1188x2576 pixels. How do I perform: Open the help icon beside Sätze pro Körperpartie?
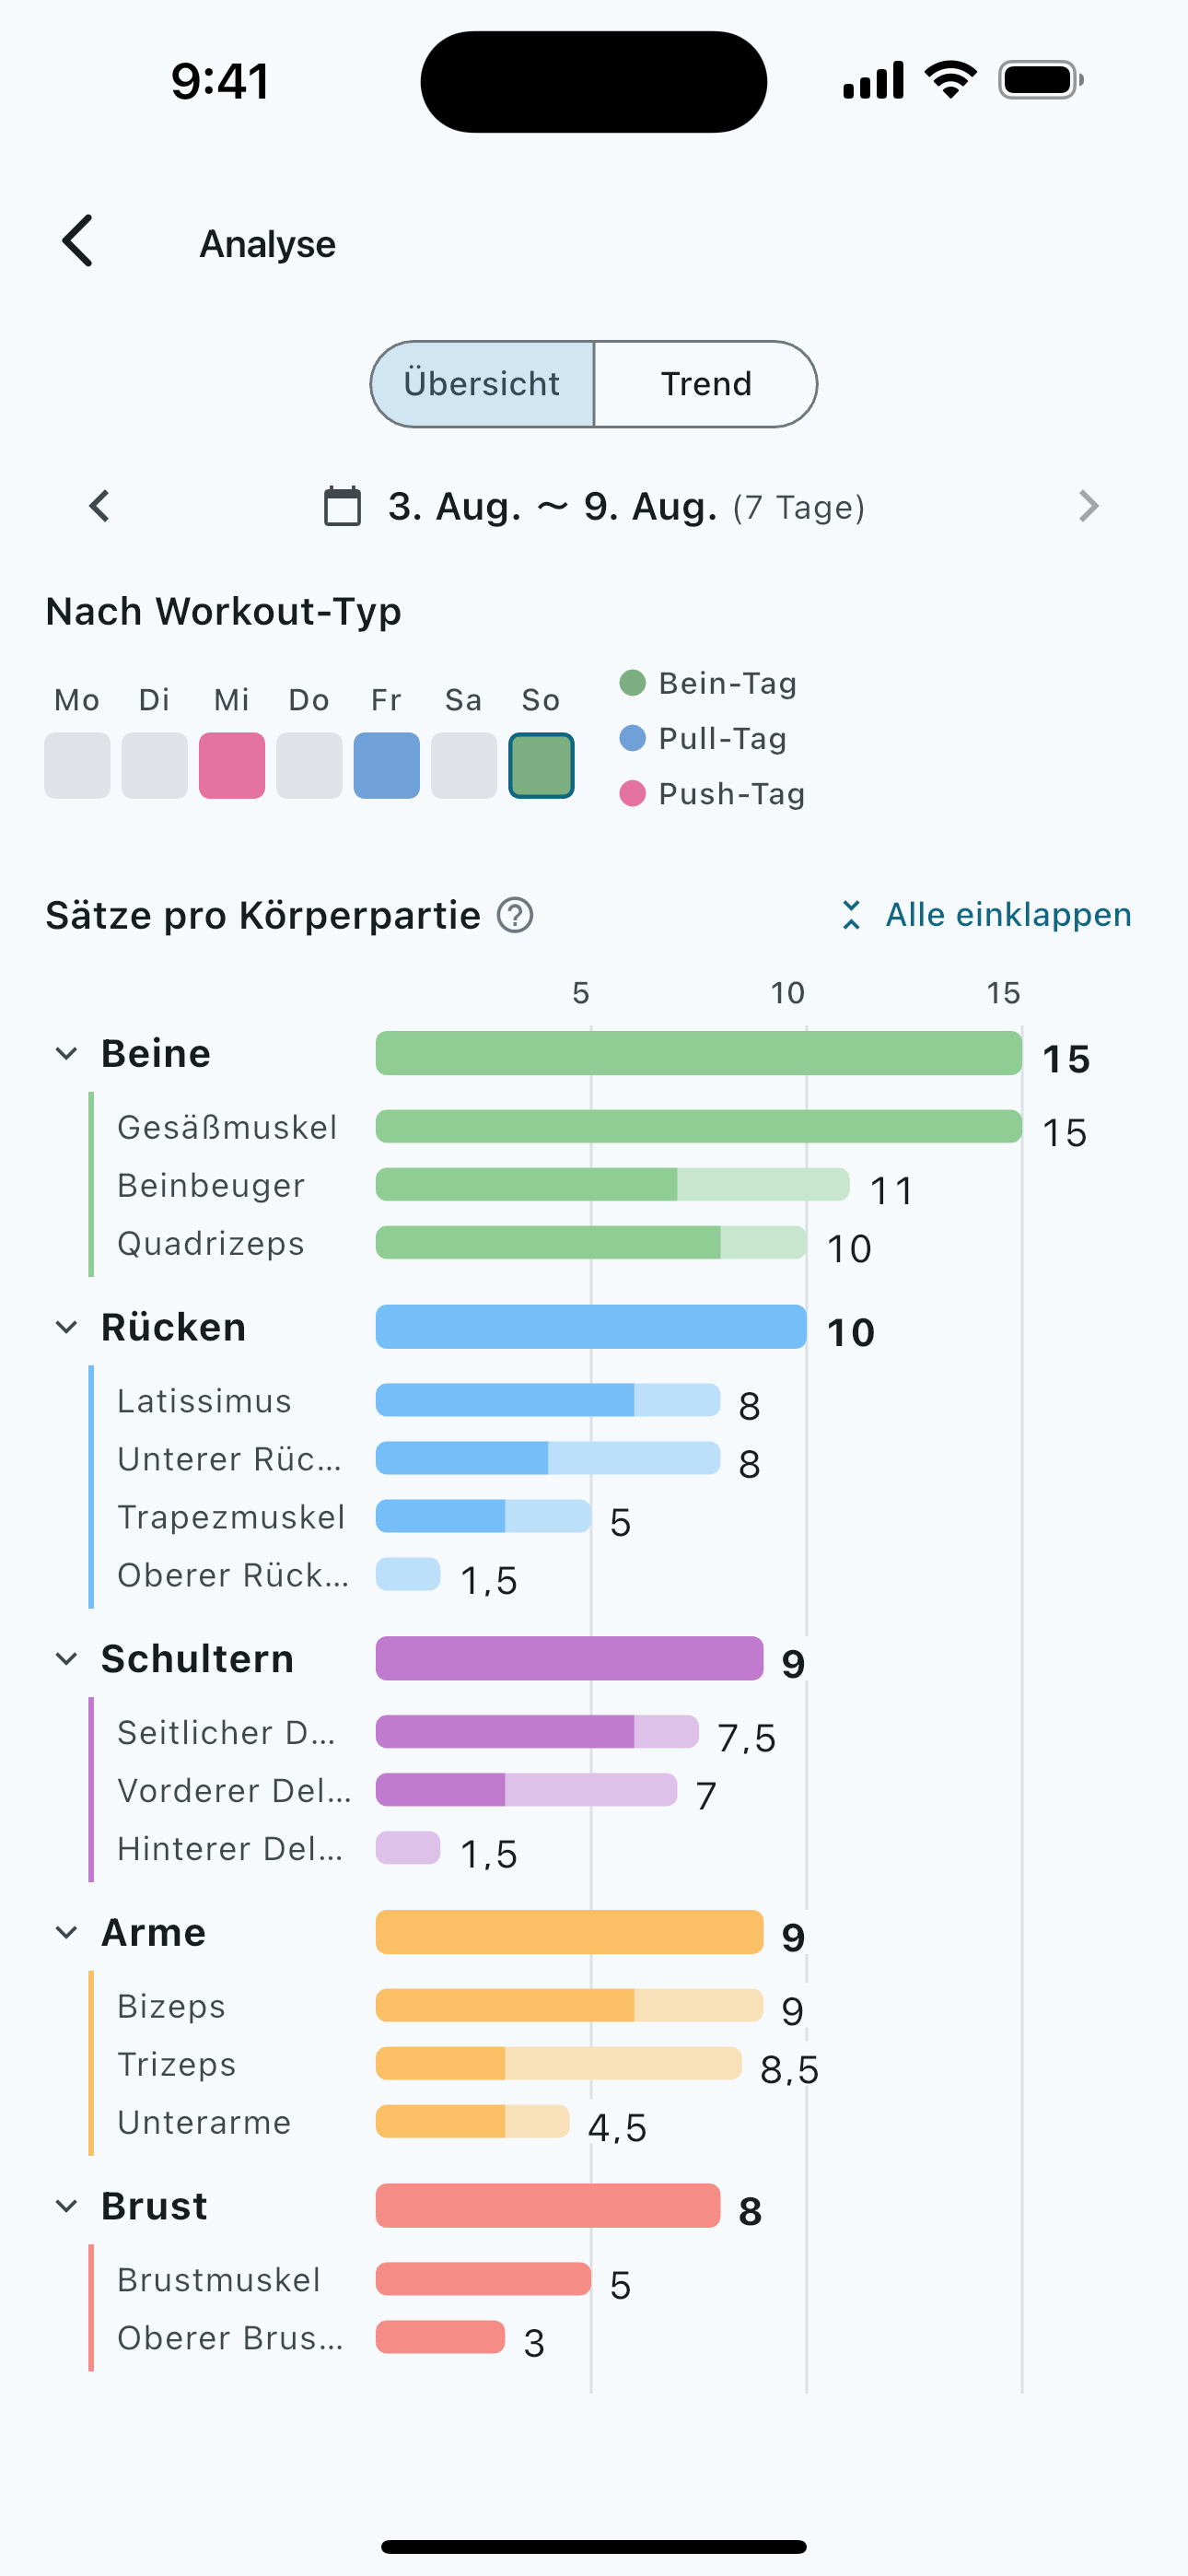point(515,915)
